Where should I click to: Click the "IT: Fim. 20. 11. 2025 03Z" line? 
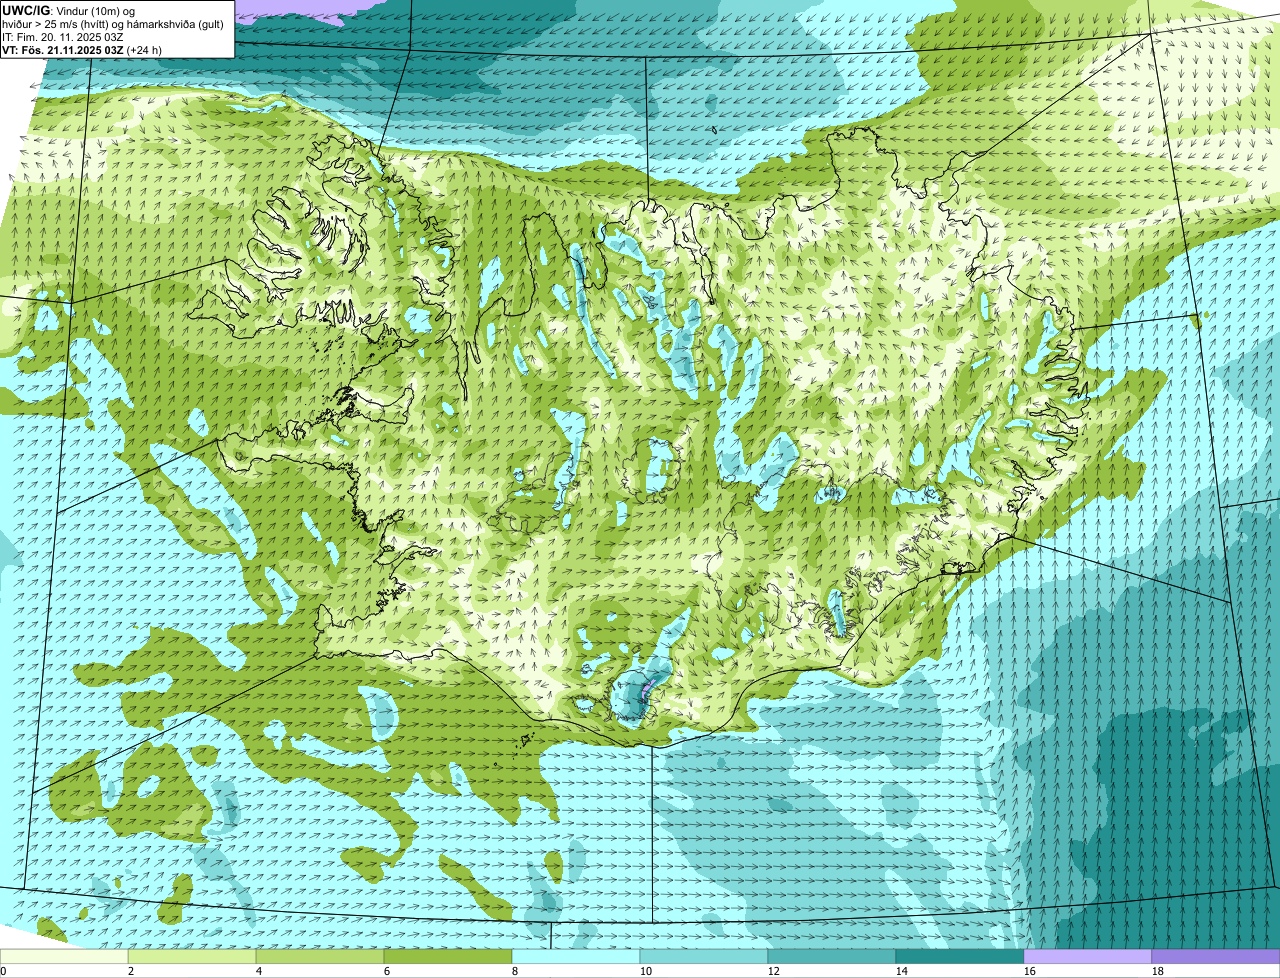coord(62,36)
